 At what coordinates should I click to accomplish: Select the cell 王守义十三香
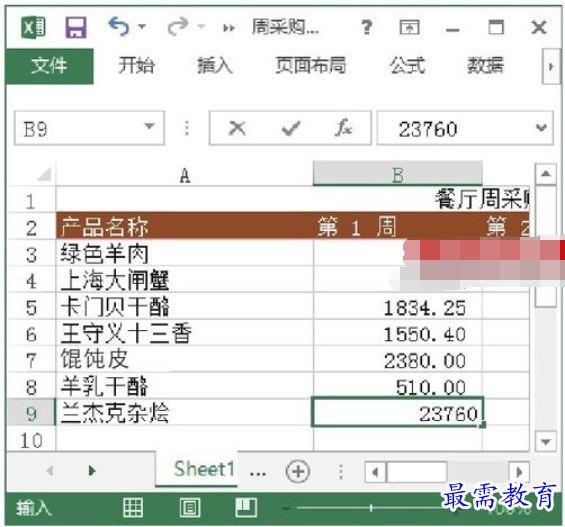[x=184, y=333]
